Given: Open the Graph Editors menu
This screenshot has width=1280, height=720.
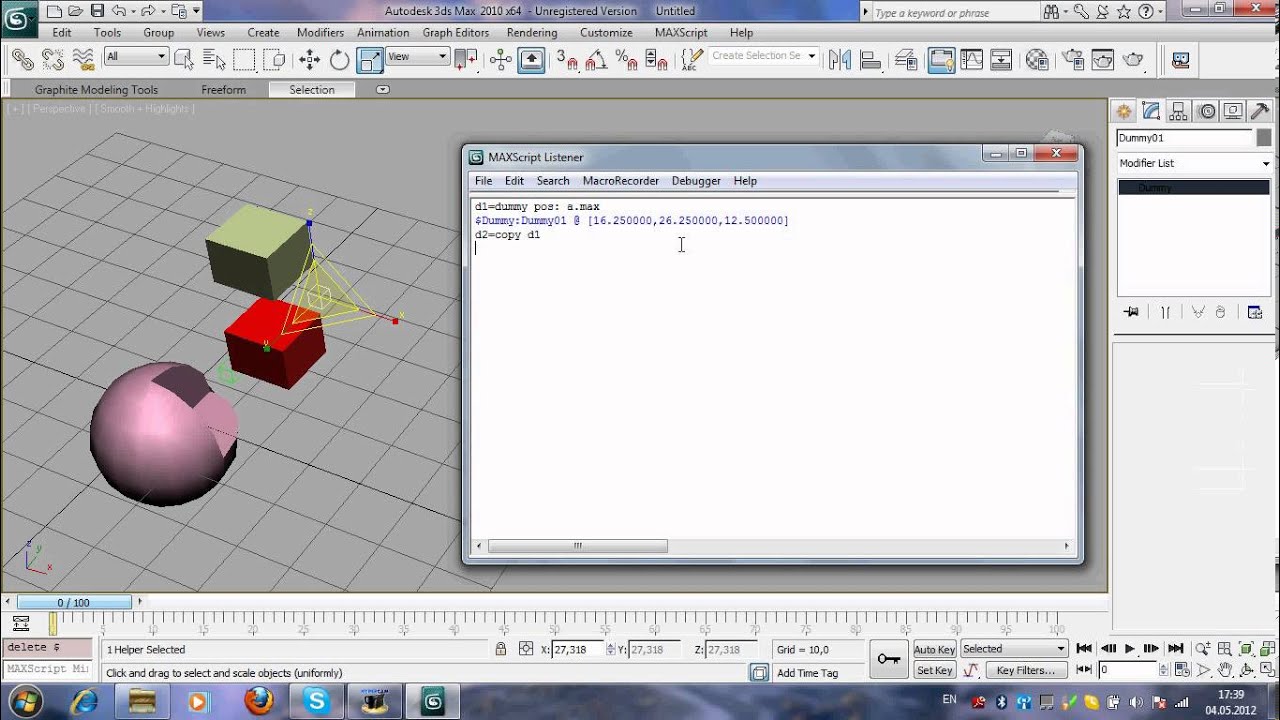Looking at the screenshot, I should [456, 32].
